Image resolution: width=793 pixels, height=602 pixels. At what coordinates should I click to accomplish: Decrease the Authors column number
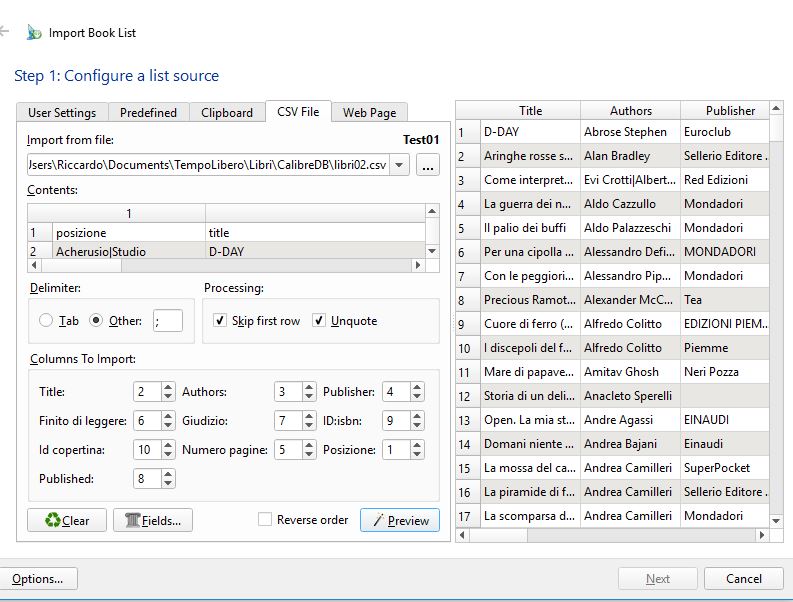click(x=309, y=397)
